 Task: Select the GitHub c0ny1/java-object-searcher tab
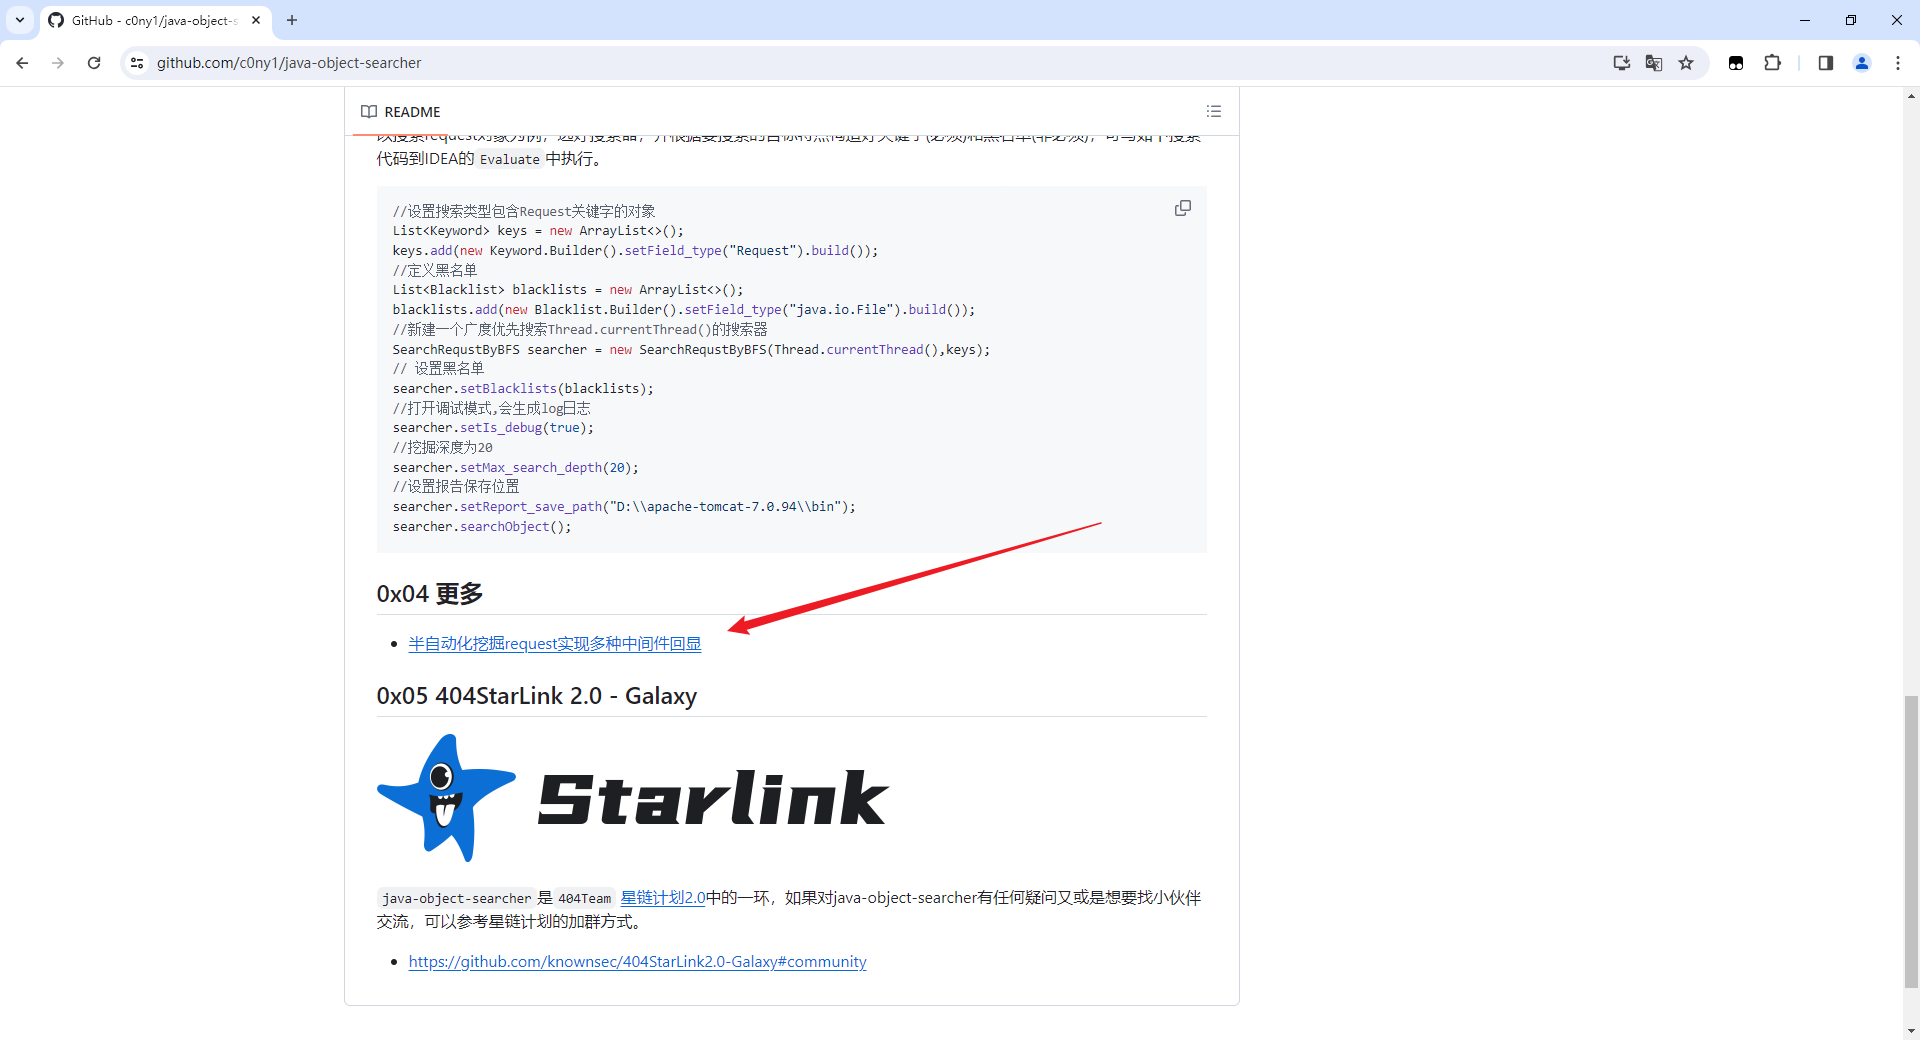click(150, 20)
